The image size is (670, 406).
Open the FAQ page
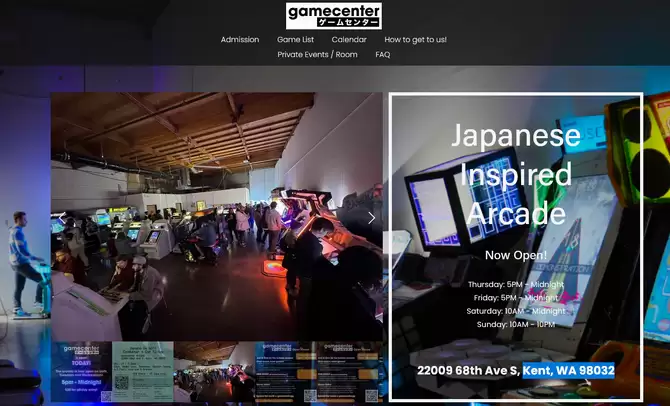coord(383,55)
